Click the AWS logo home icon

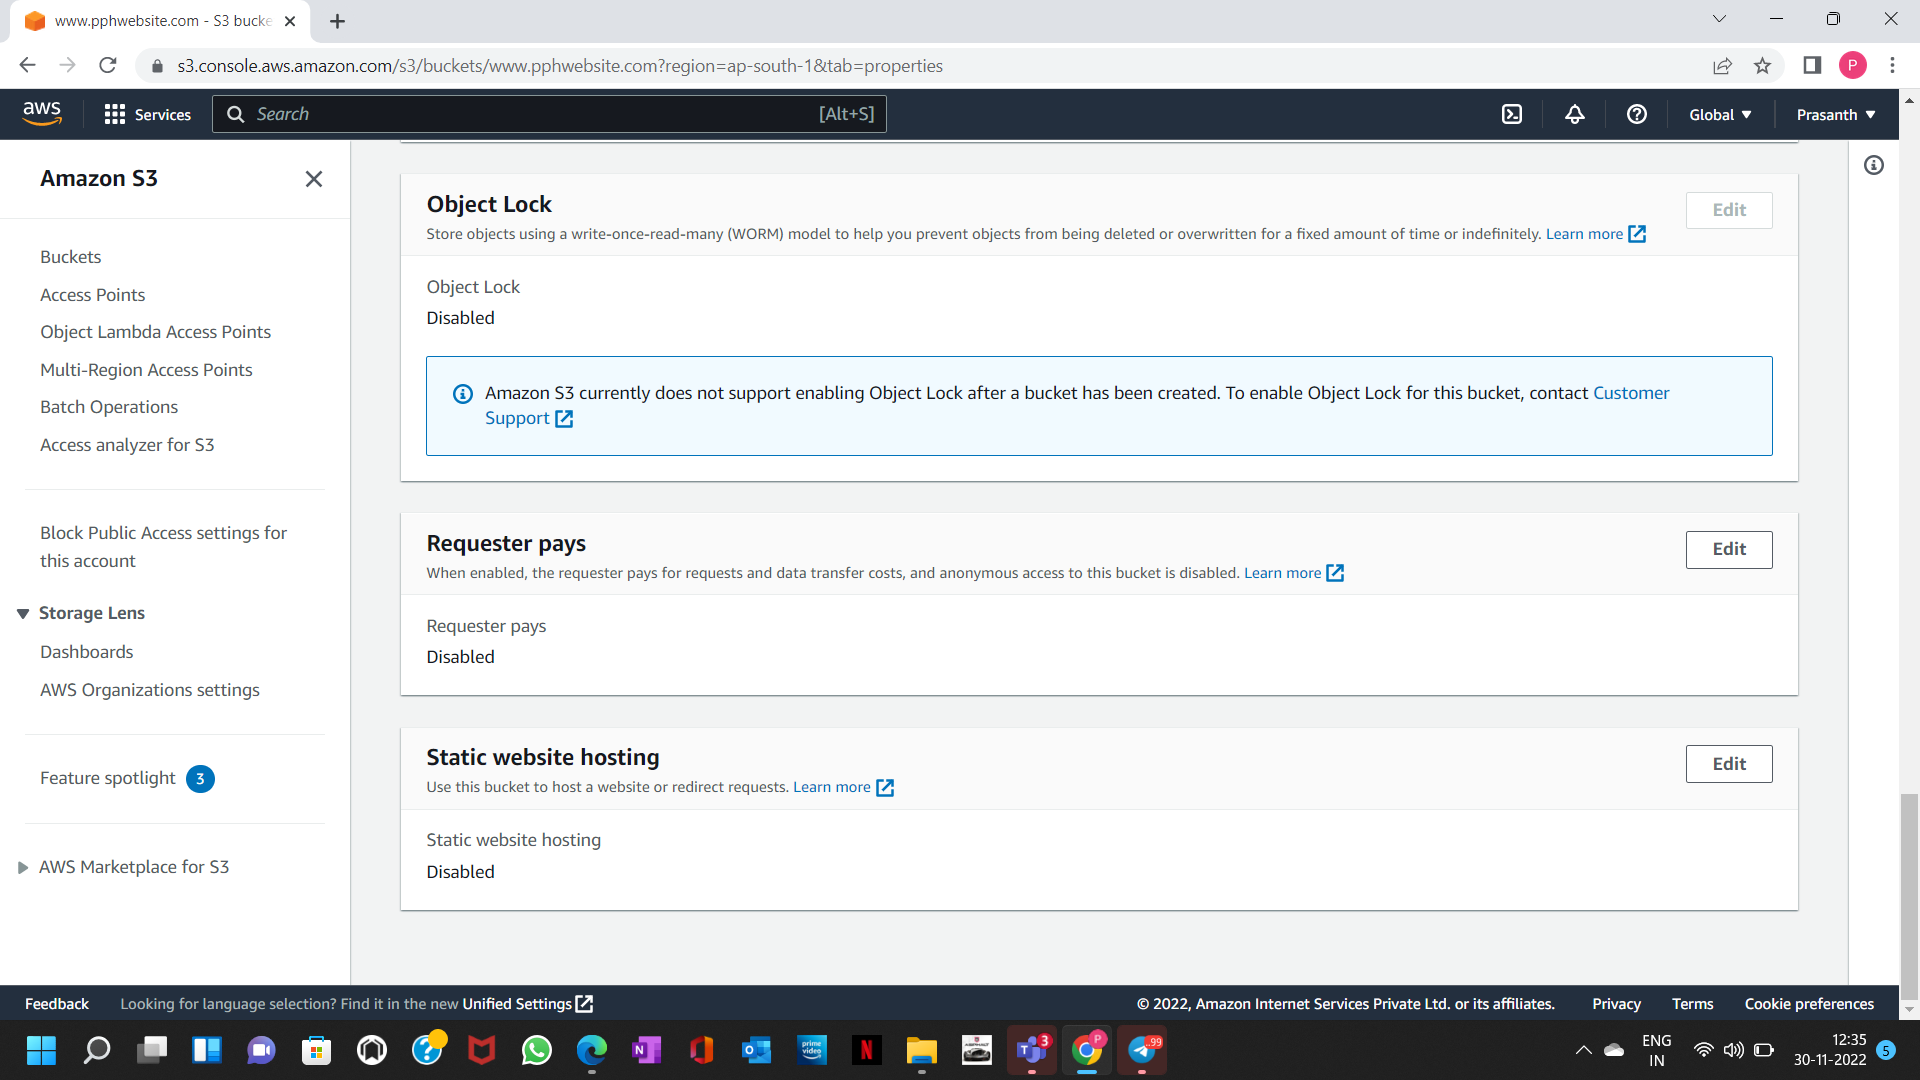[42, 114]
